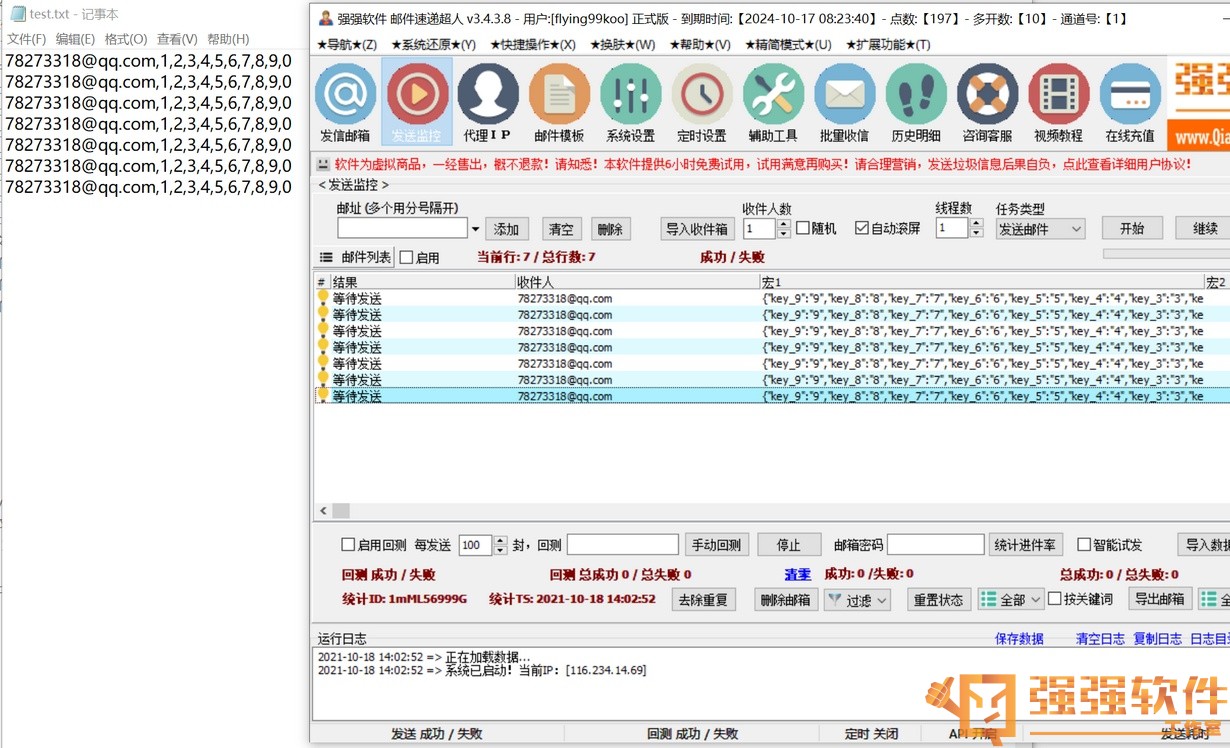
Task: Tick the 智能试发 checkbox
Action: (1084, 545)
